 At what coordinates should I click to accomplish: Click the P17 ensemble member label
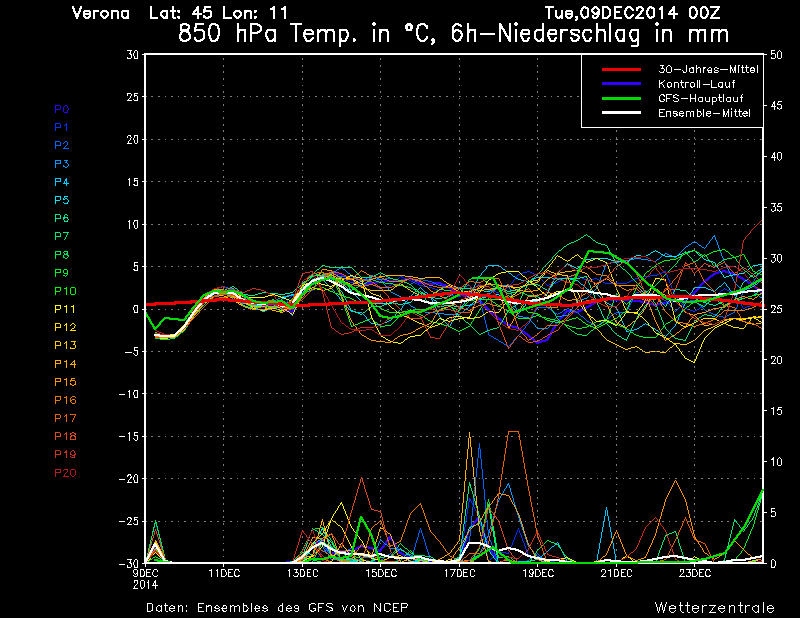click(x=65, y=418)
